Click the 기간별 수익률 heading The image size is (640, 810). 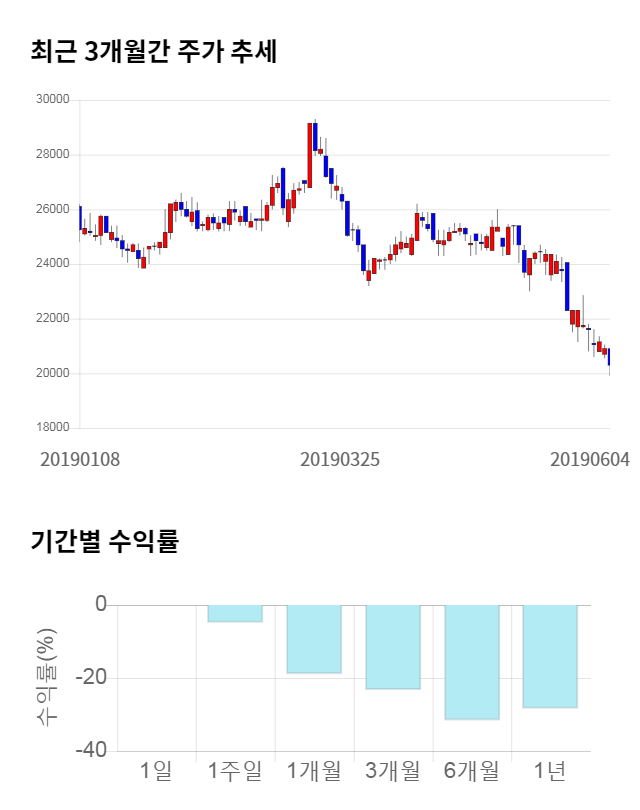104,543
